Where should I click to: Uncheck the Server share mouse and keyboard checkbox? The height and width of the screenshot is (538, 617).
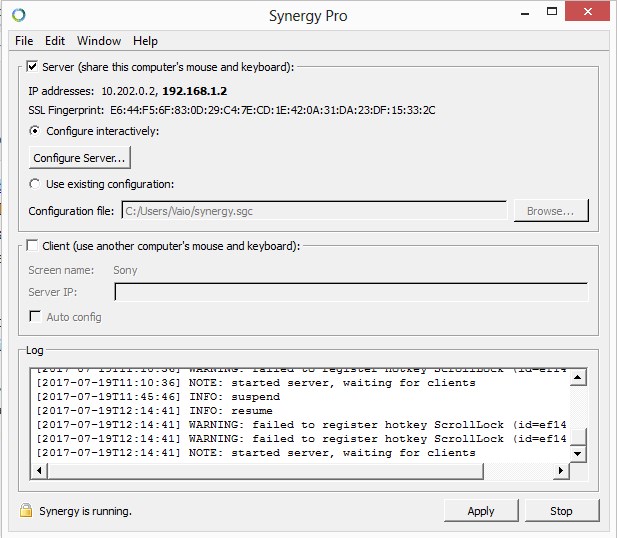tap(32, 67)
